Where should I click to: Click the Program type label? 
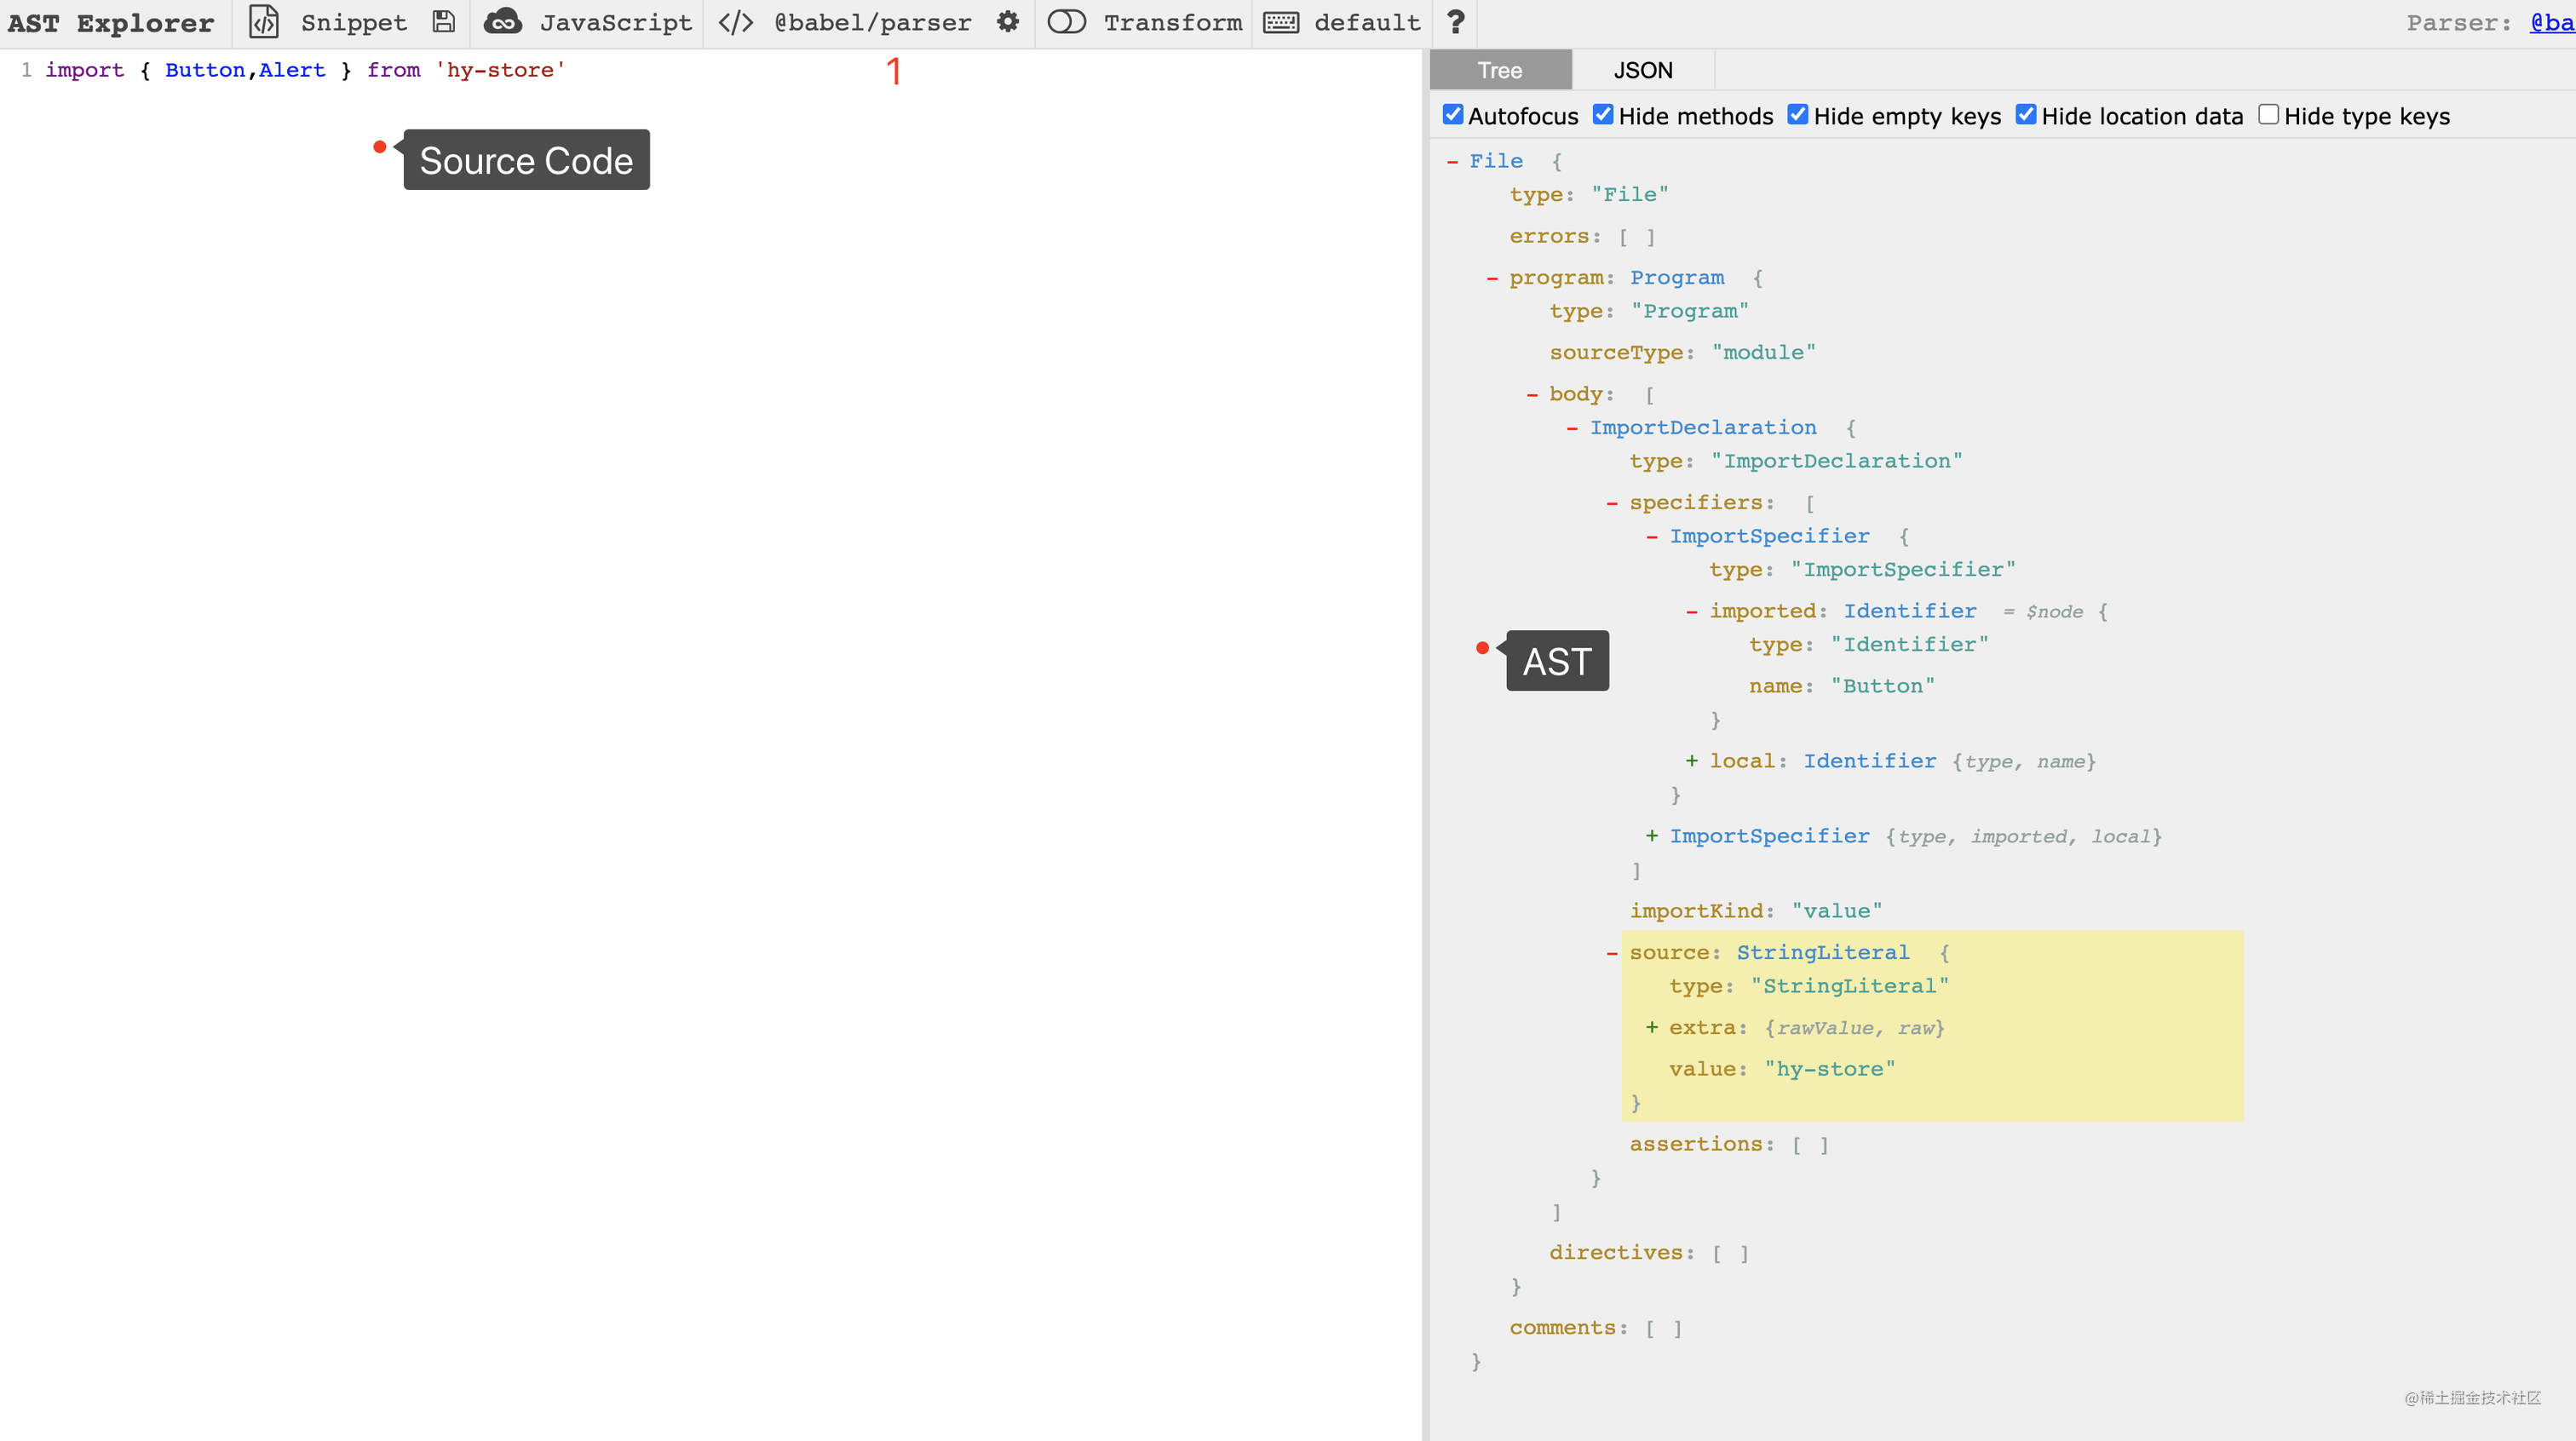click(1677, 278)
